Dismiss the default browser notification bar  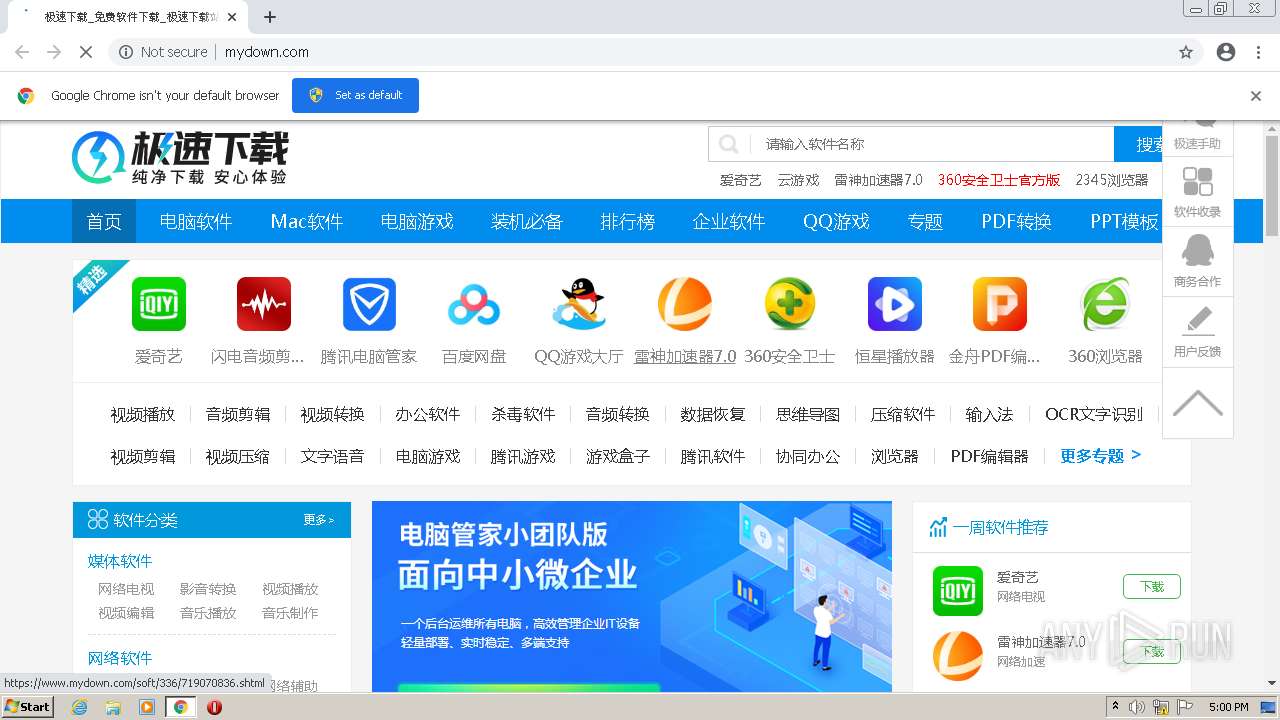[x=1256, y=96]
